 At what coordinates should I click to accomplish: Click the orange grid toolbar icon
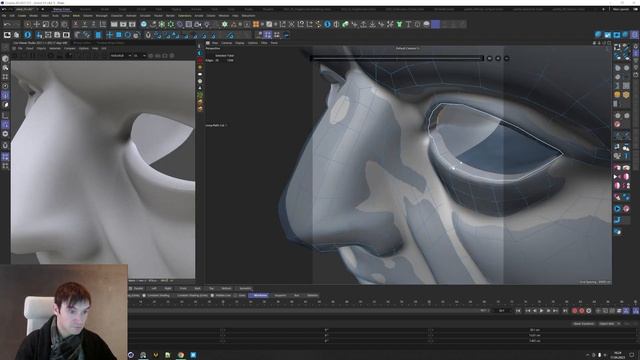[256, 24]
